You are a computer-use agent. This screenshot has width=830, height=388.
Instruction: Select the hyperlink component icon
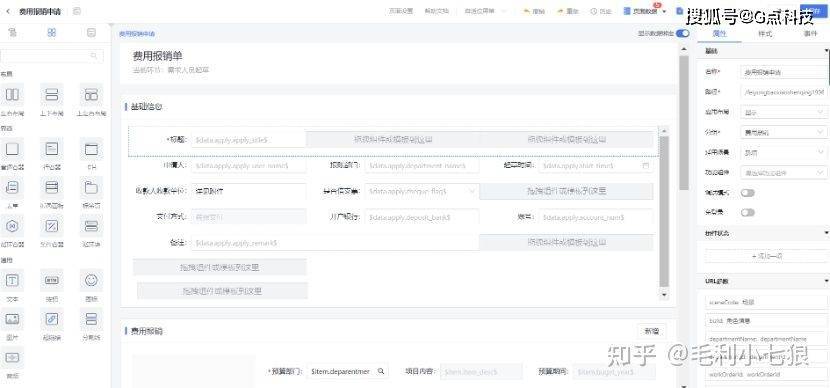[51, 319]
